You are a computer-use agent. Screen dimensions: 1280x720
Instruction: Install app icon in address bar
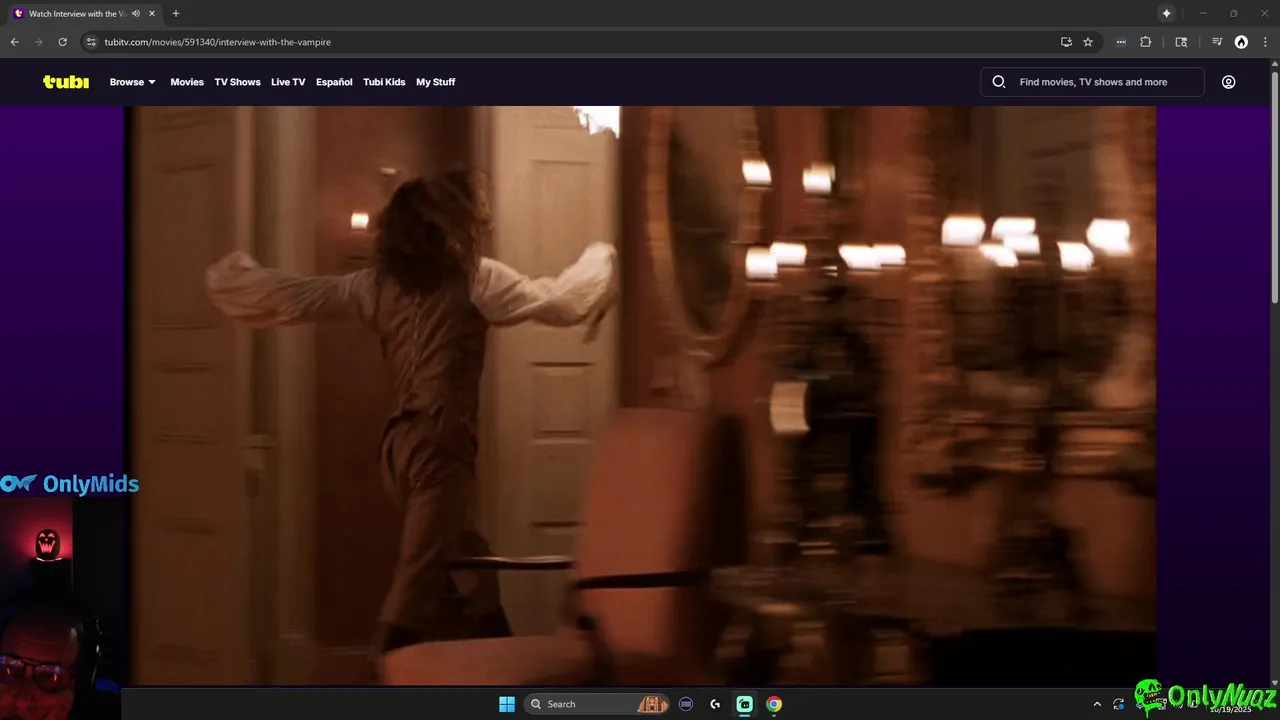point(1066,42)
